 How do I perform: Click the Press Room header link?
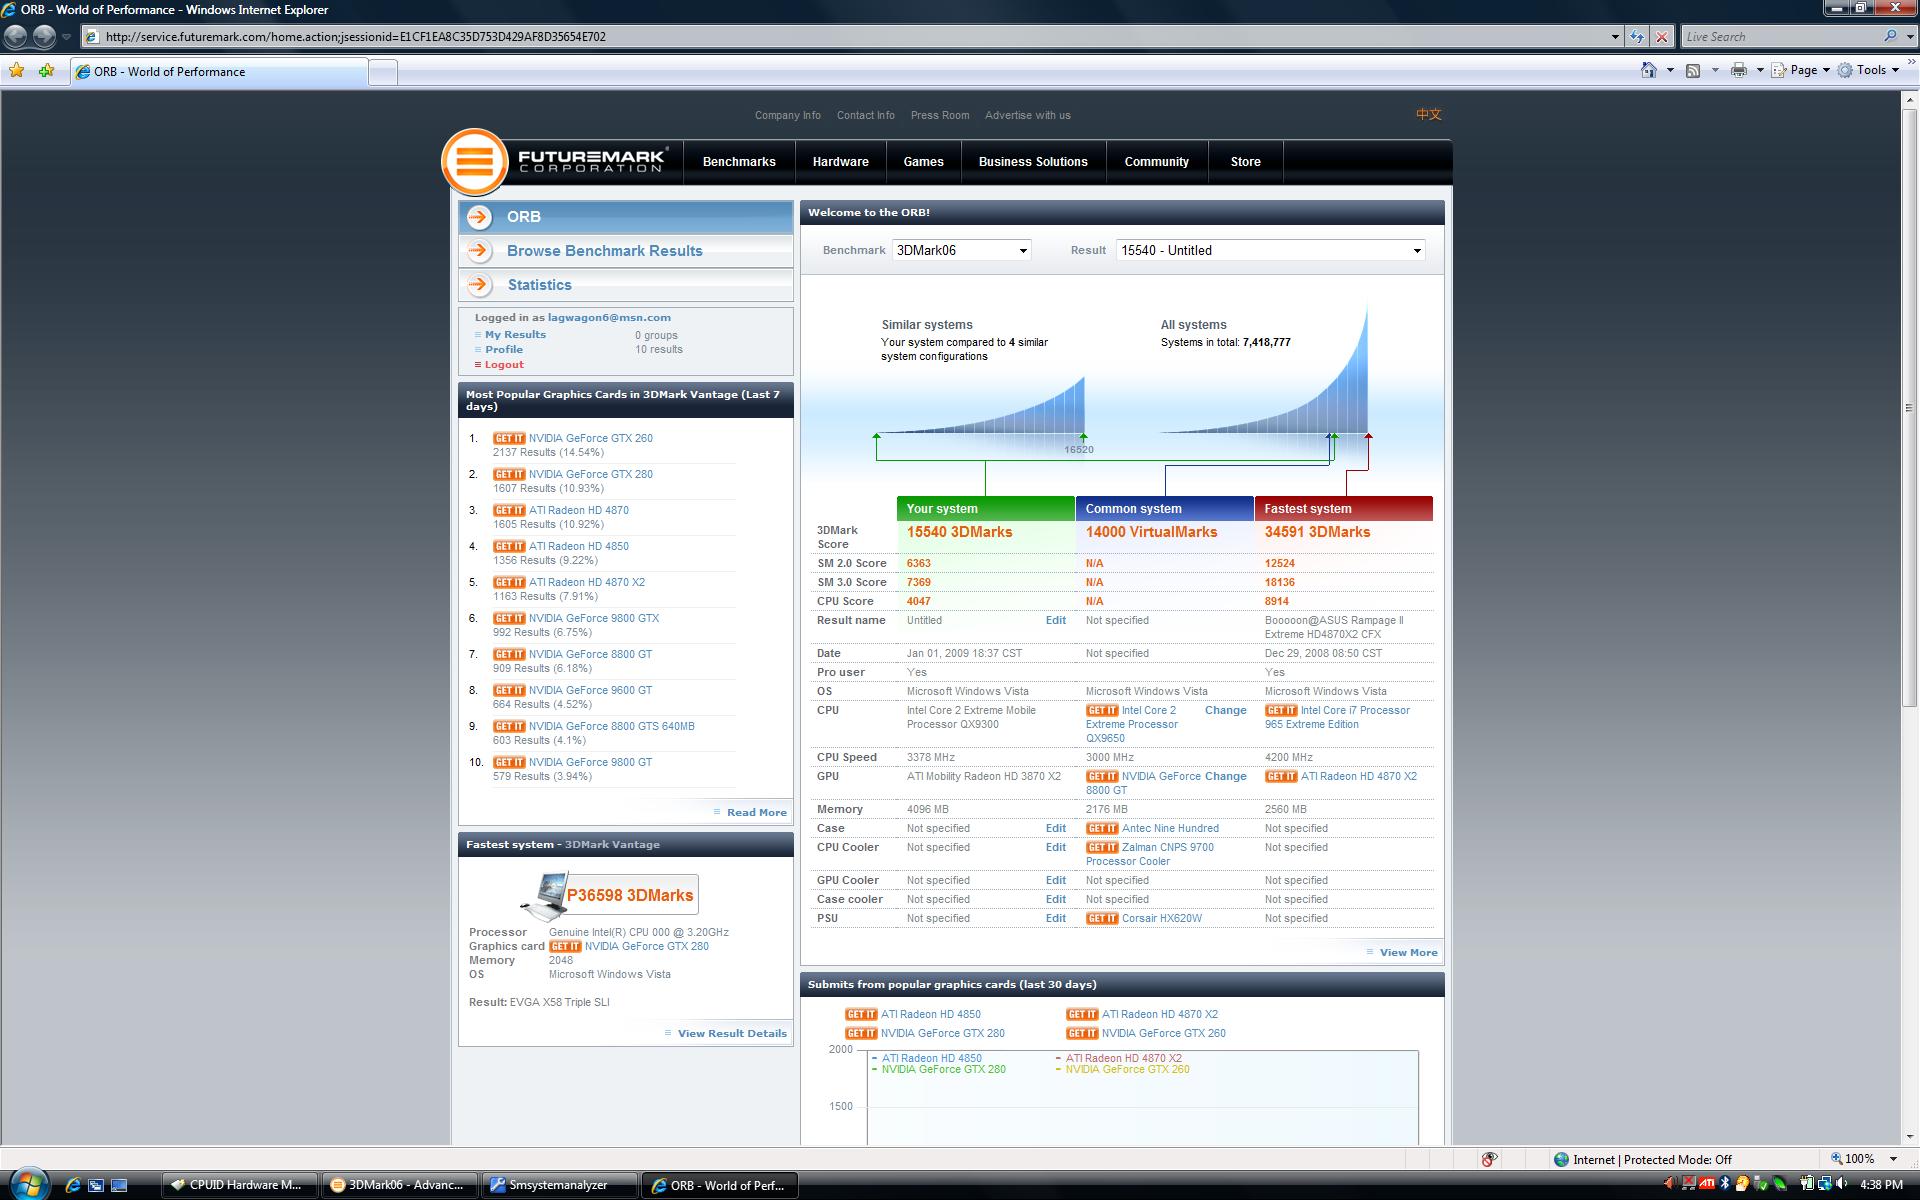pyautogui.click(x=939, y=115)
